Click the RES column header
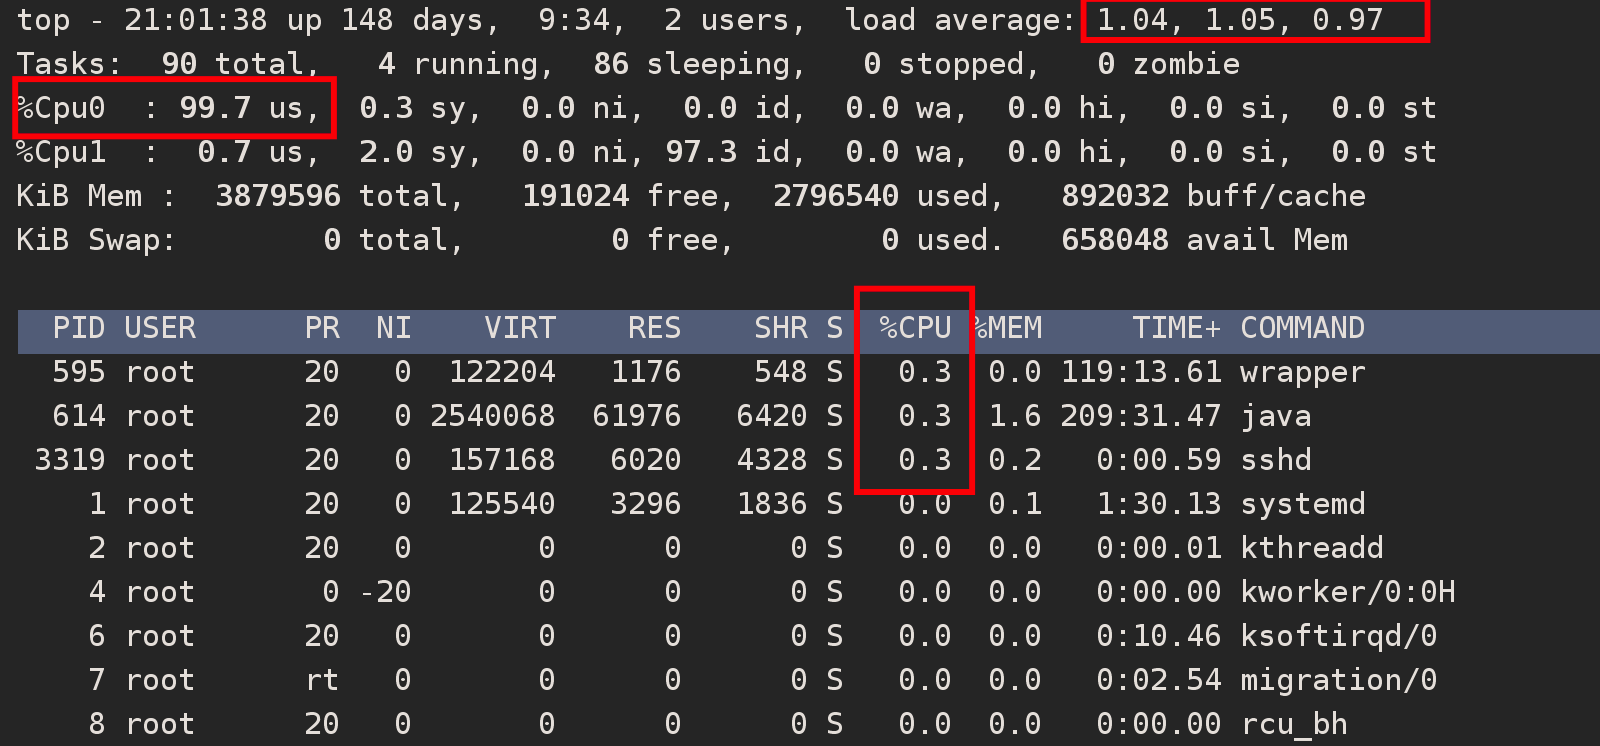Image resolution: width=1600 pixels, height=746 pixels. click(x=654, y=328)
